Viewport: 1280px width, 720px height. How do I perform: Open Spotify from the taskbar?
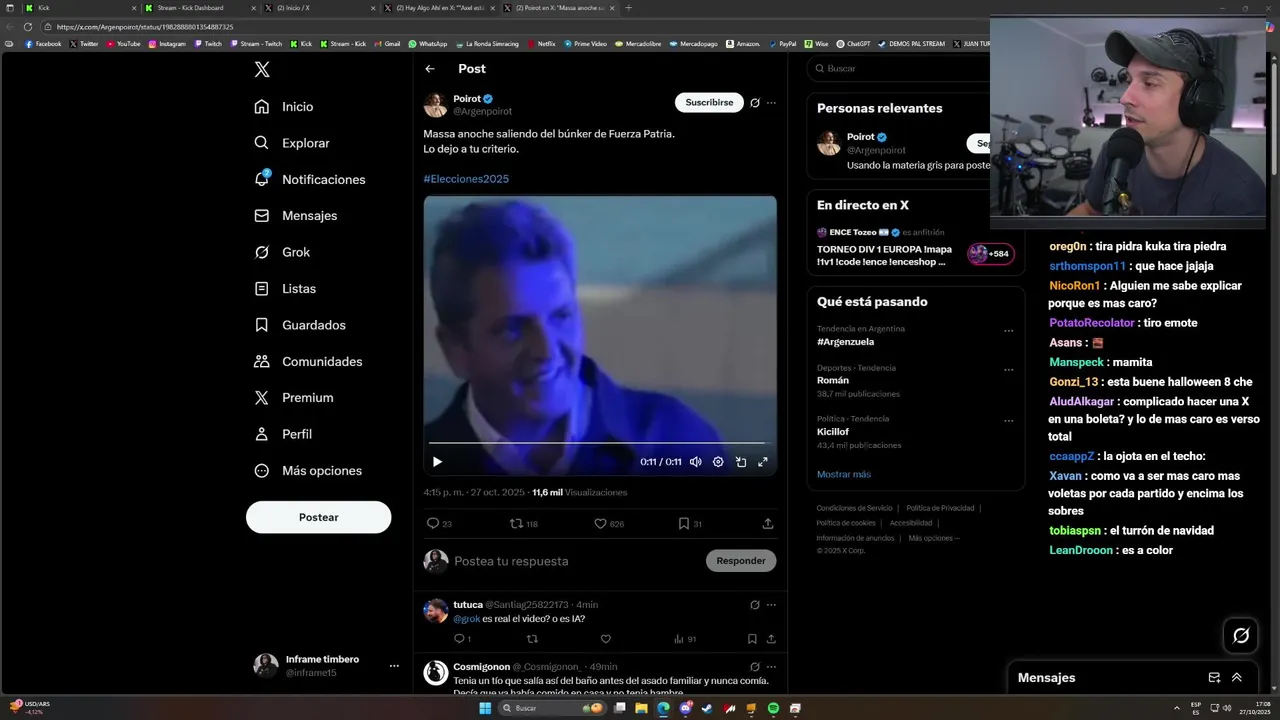point(773,708)
